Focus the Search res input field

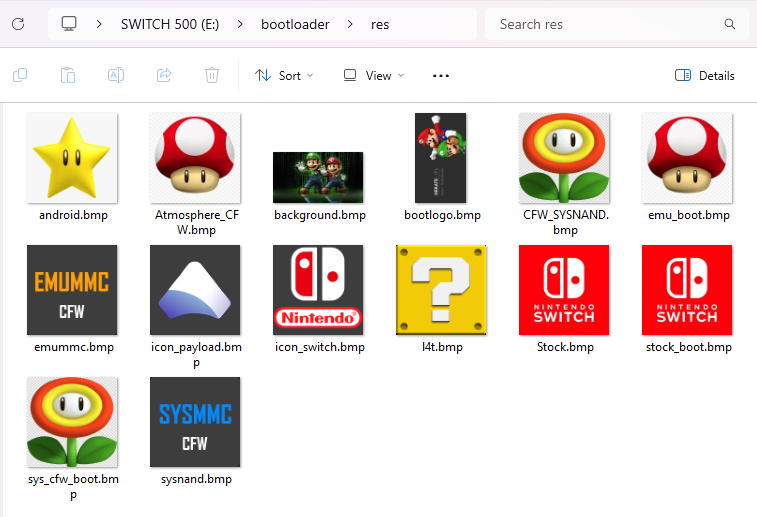617,24
